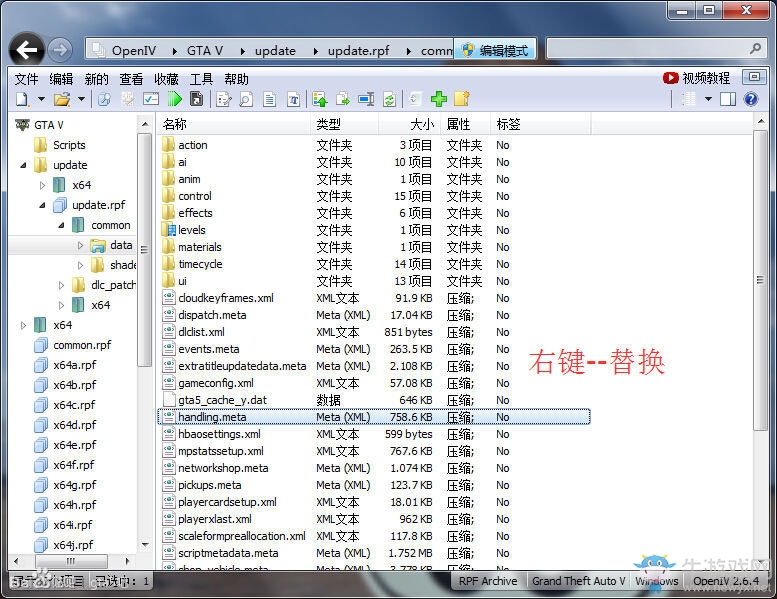Toggle the 编辑模式 edit mode button
The height and width of the screenshot is (599, 777).
coord(497,49)
